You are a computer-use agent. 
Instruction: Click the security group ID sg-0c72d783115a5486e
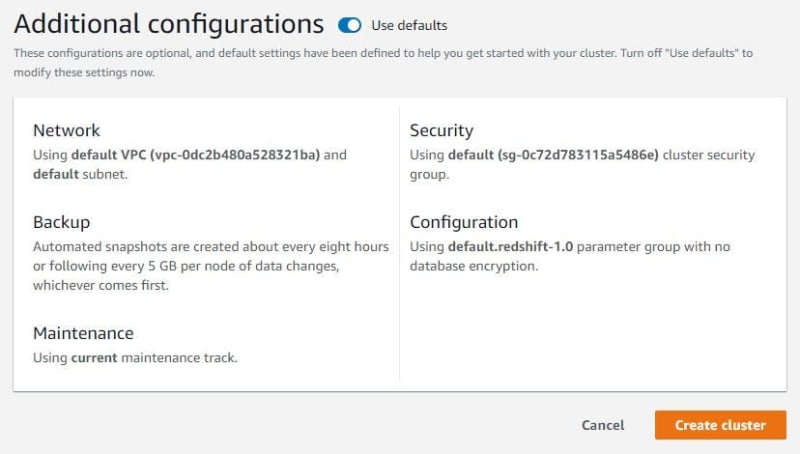click(x=578, y=155)
